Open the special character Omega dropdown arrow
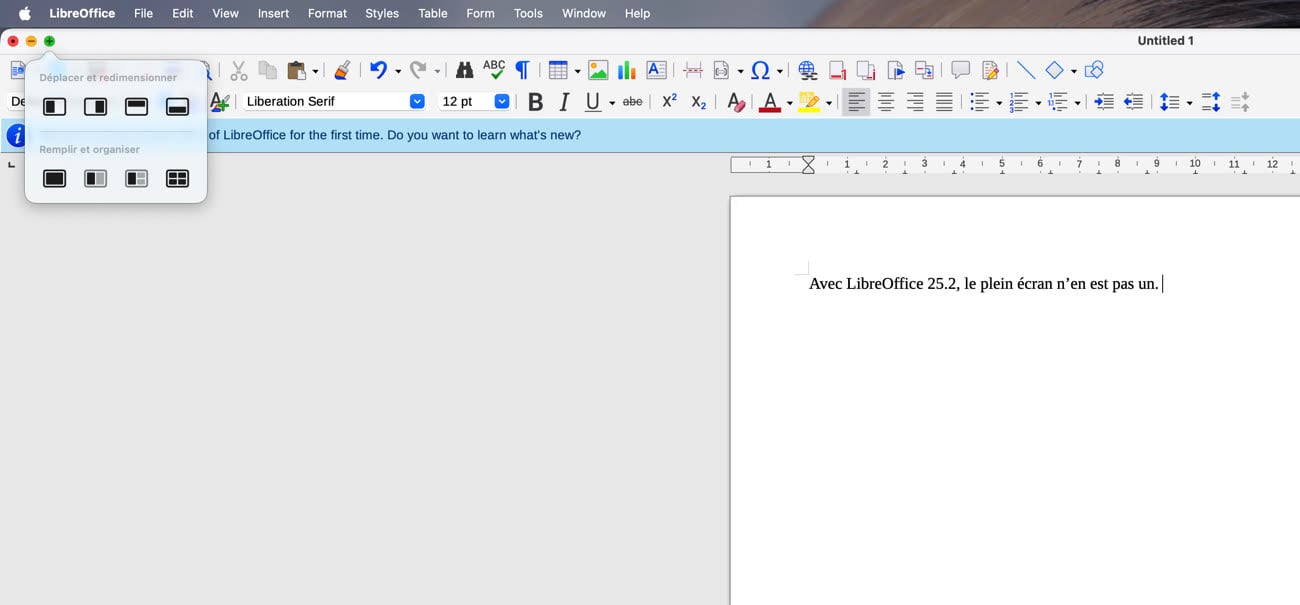 pyautogui.click(x=779, y=71)
